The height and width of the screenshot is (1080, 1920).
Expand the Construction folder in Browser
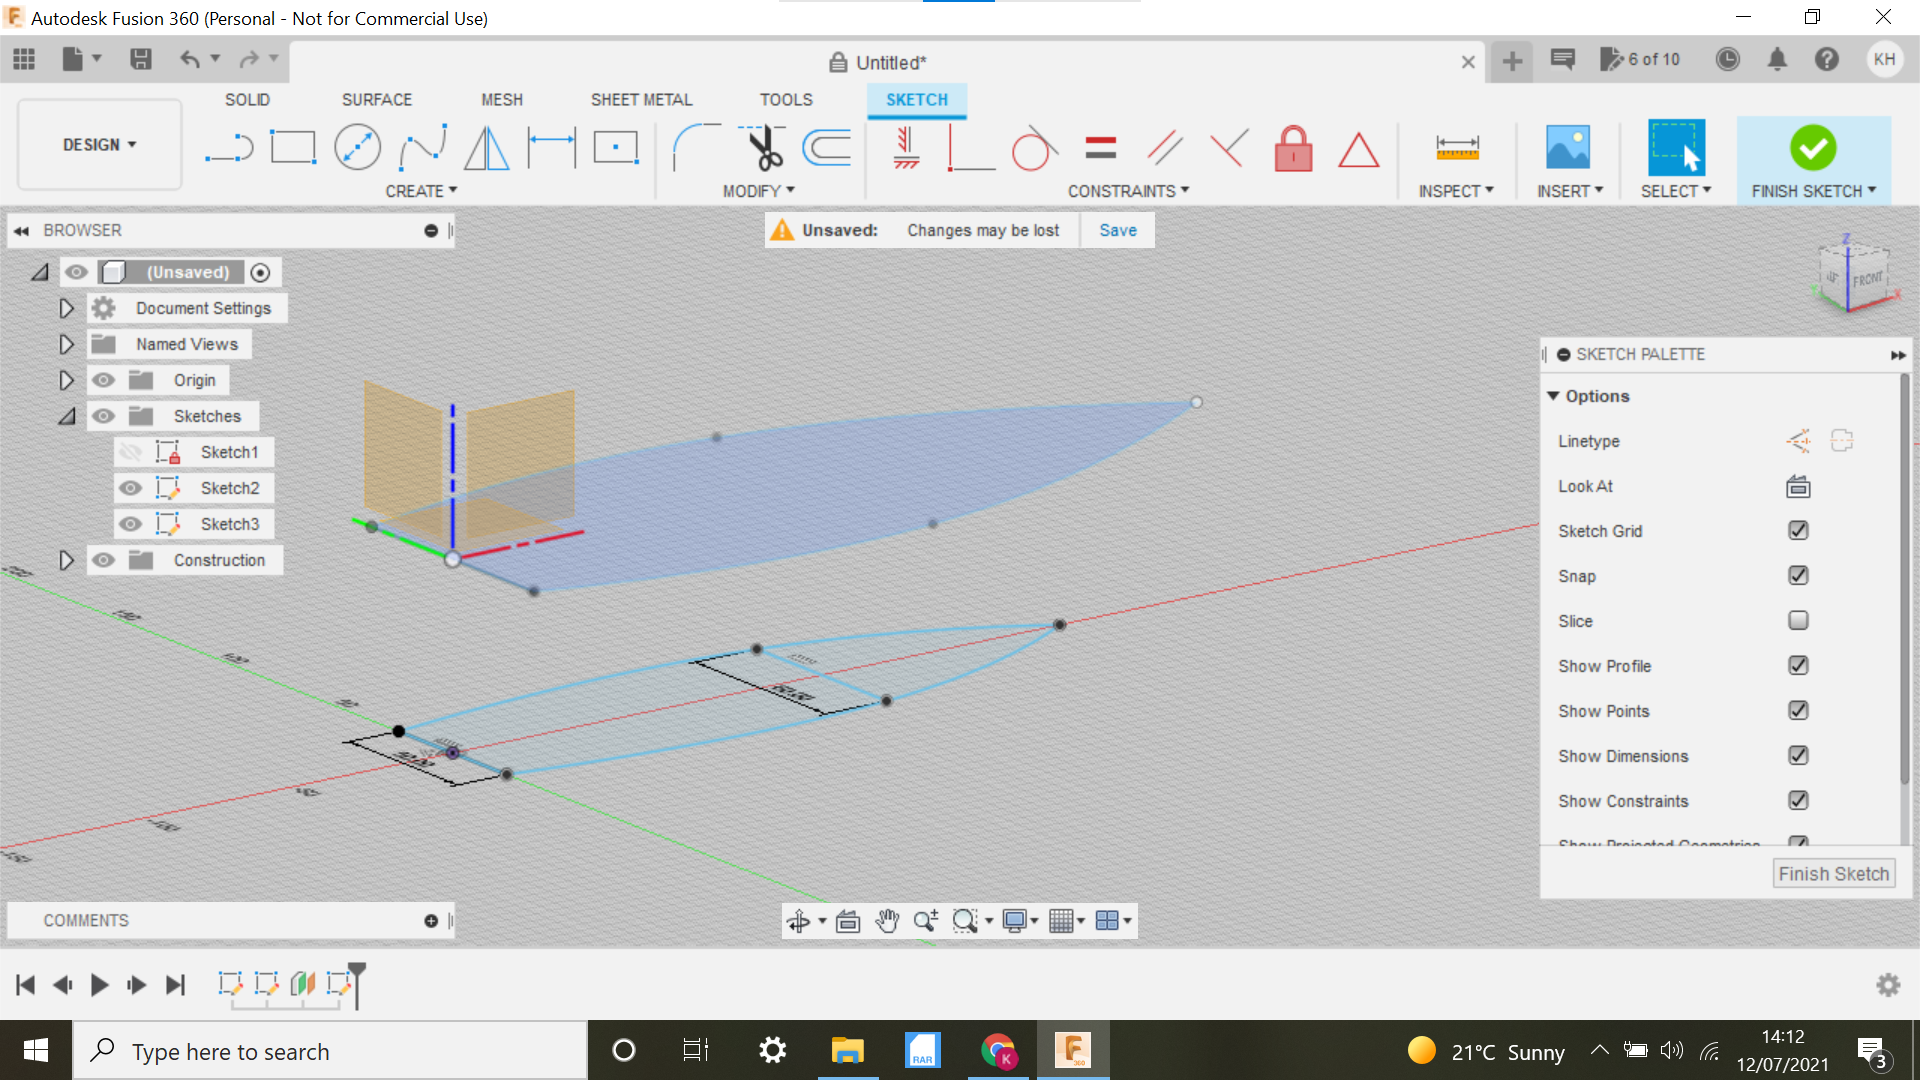point(66,559)
